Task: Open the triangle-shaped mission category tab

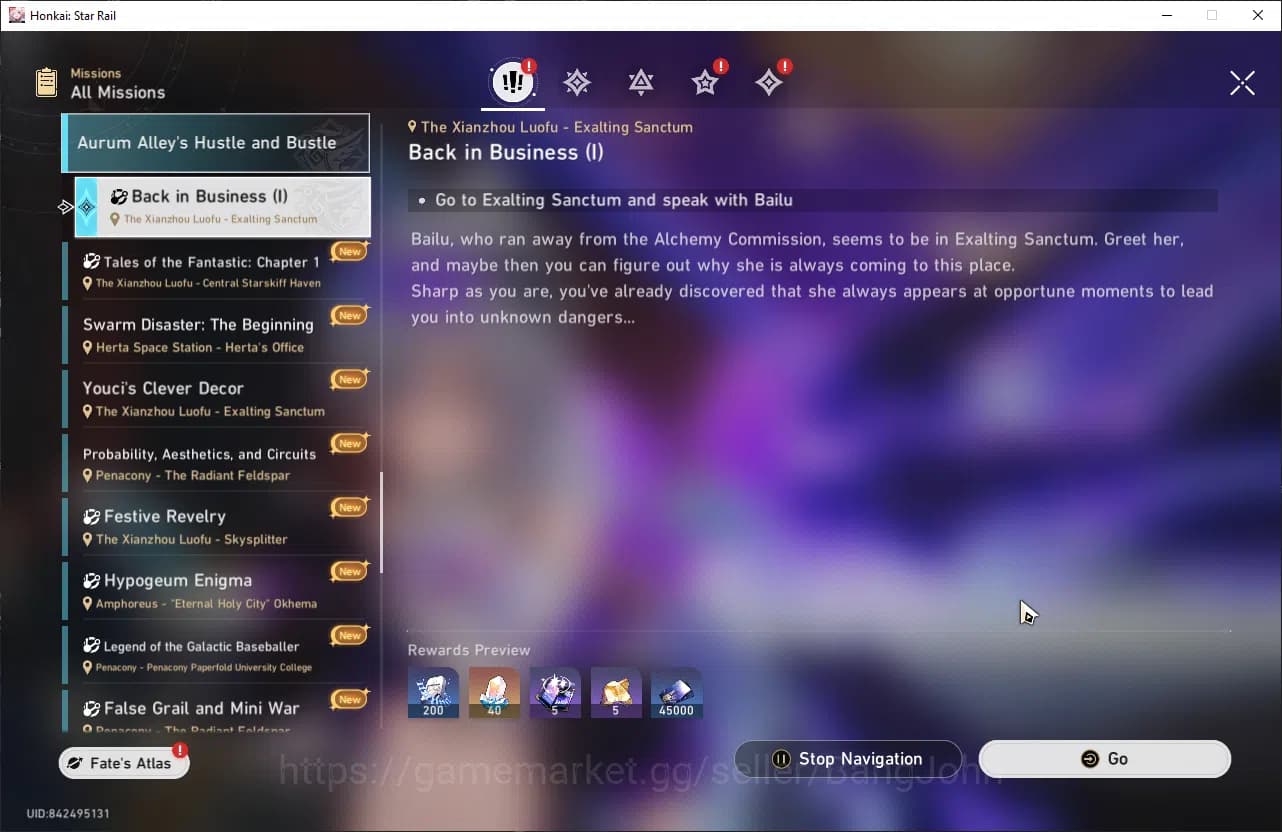Action: (x=641, y=83)
